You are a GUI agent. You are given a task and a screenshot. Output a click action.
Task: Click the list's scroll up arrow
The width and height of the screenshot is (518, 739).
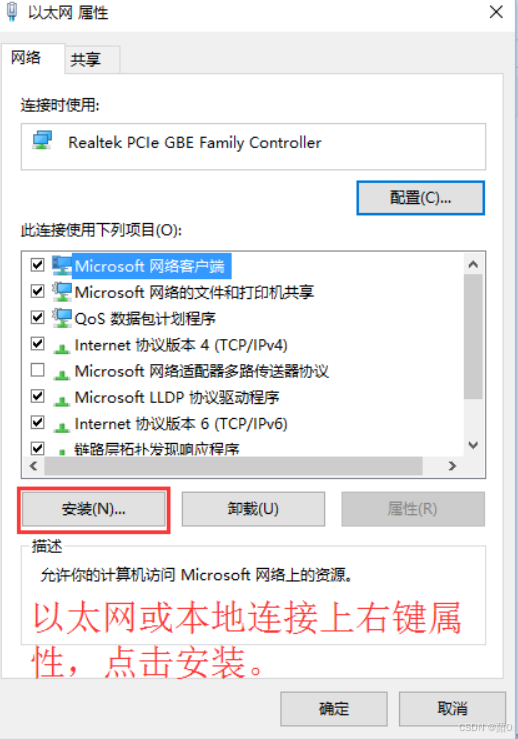click(473, 264)
